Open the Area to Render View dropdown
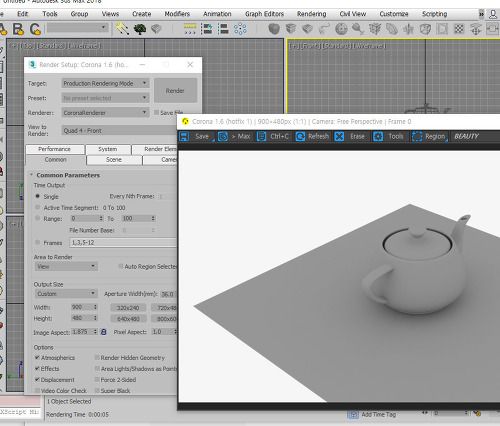This screenshot has height=426, width=500. (x=66, y=266)
